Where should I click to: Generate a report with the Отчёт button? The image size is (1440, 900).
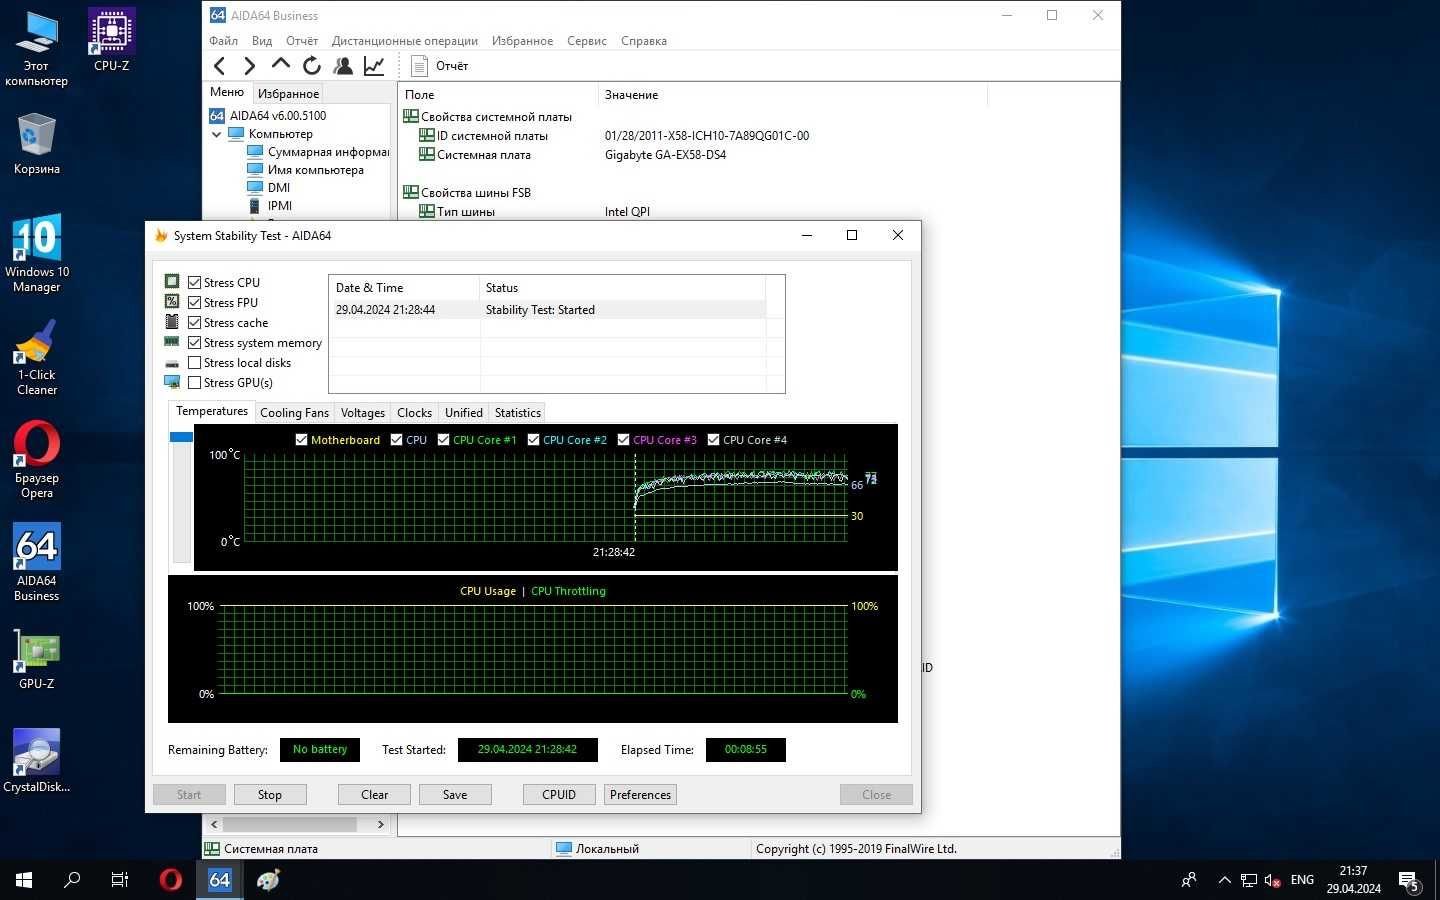pos(441,66)
